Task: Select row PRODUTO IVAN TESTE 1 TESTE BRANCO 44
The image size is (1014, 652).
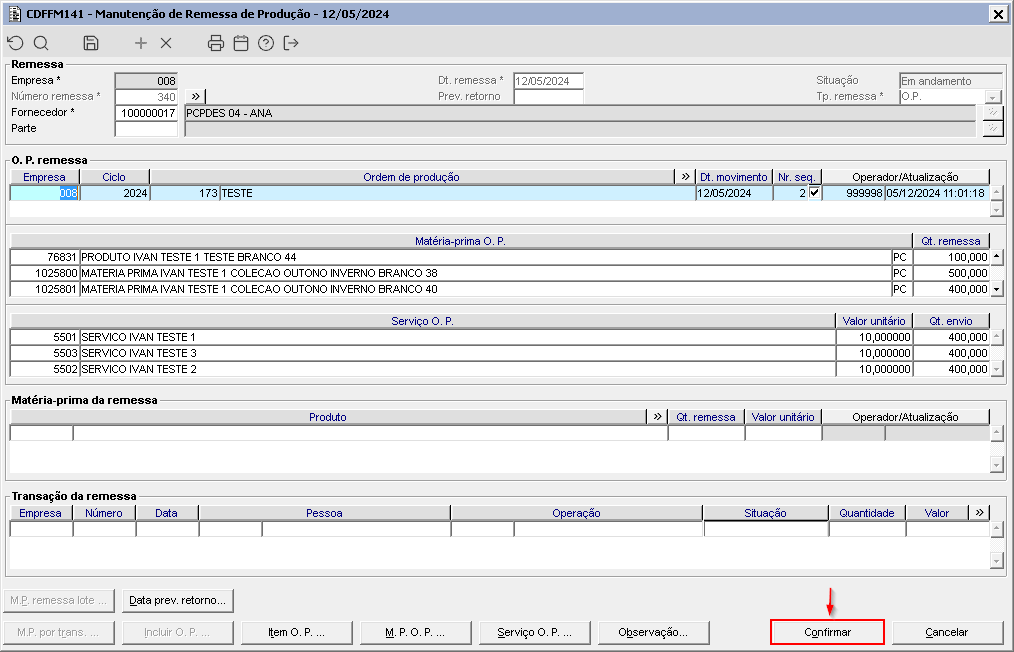Action: (x=499, y=257)
